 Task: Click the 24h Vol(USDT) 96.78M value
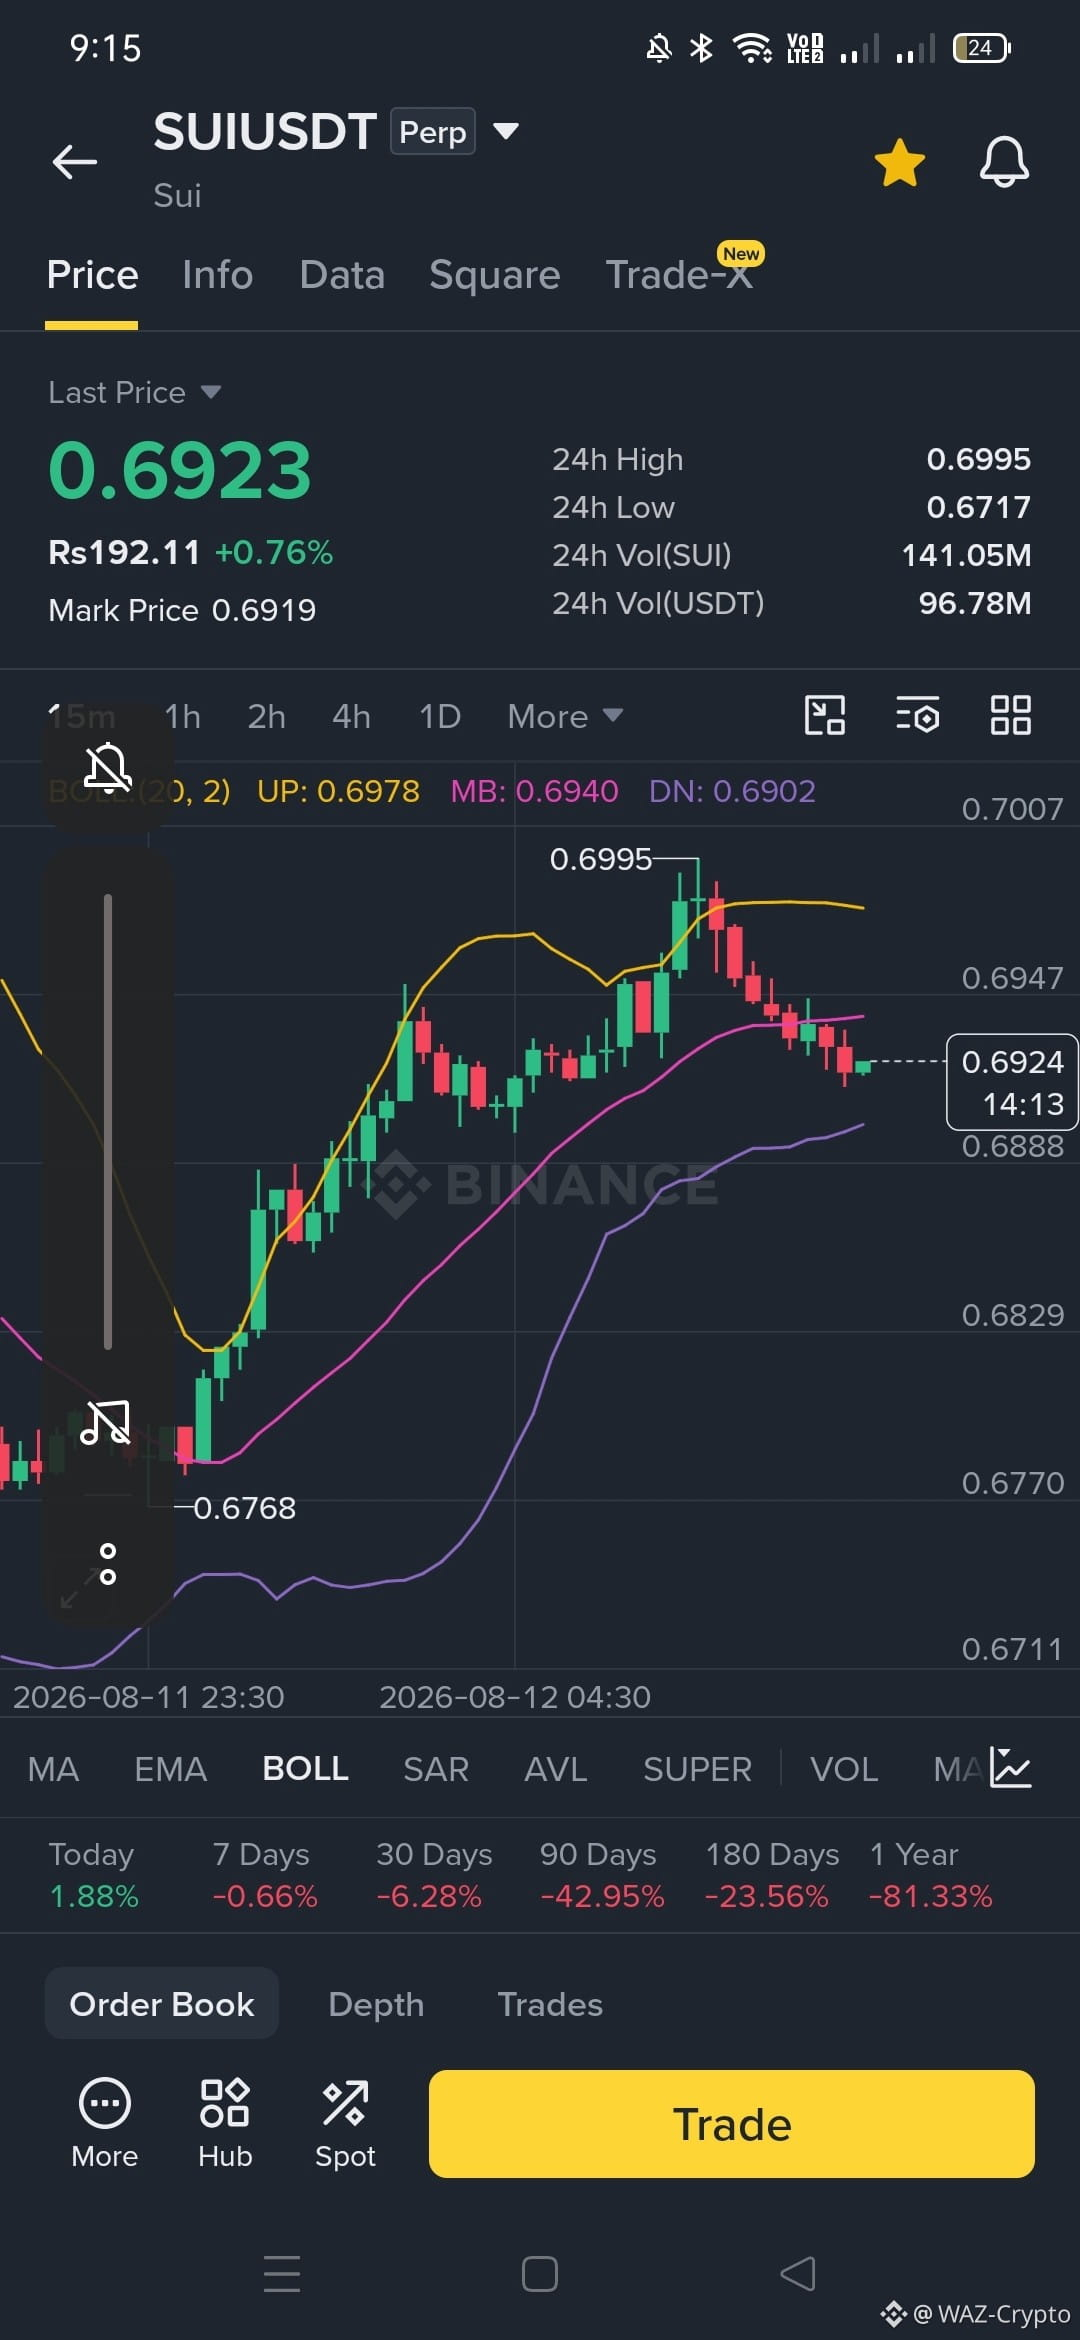pyautogui.click(x=975, y=603)
